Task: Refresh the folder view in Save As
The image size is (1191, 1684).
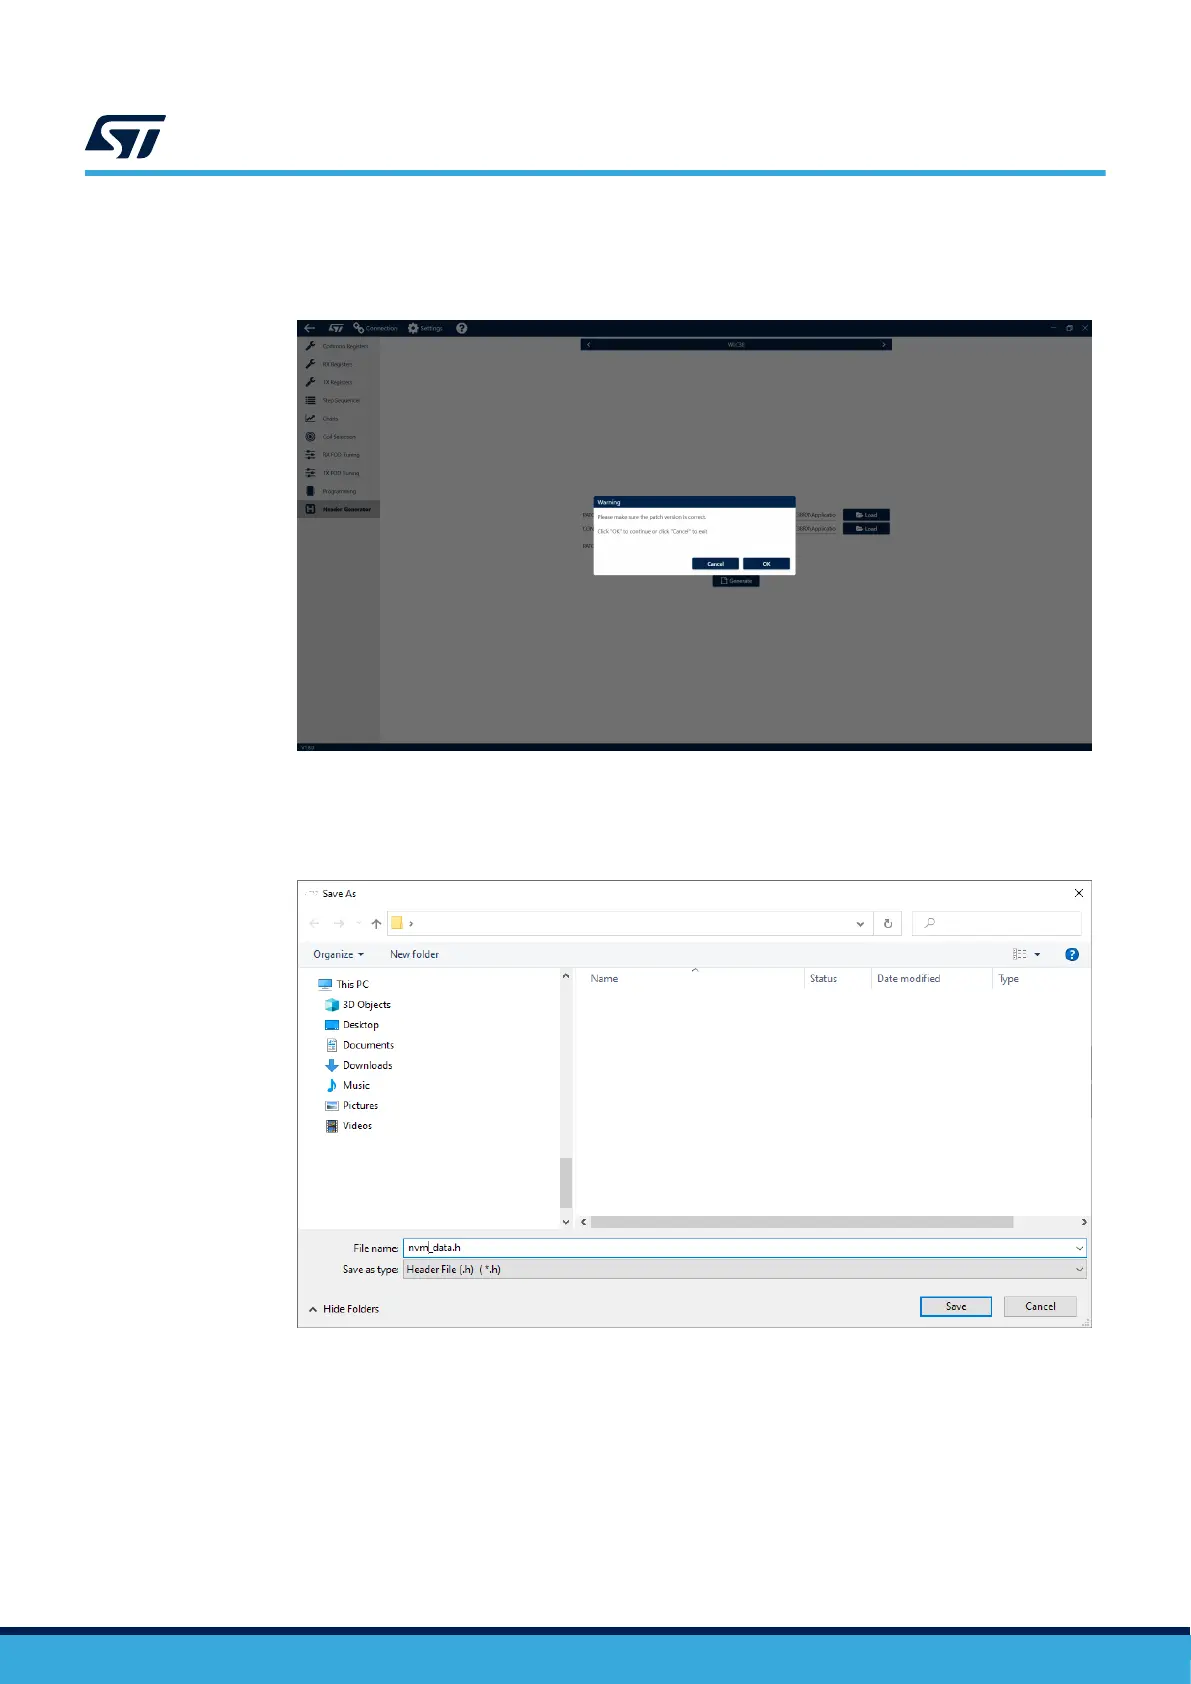Action: [888, 923]
